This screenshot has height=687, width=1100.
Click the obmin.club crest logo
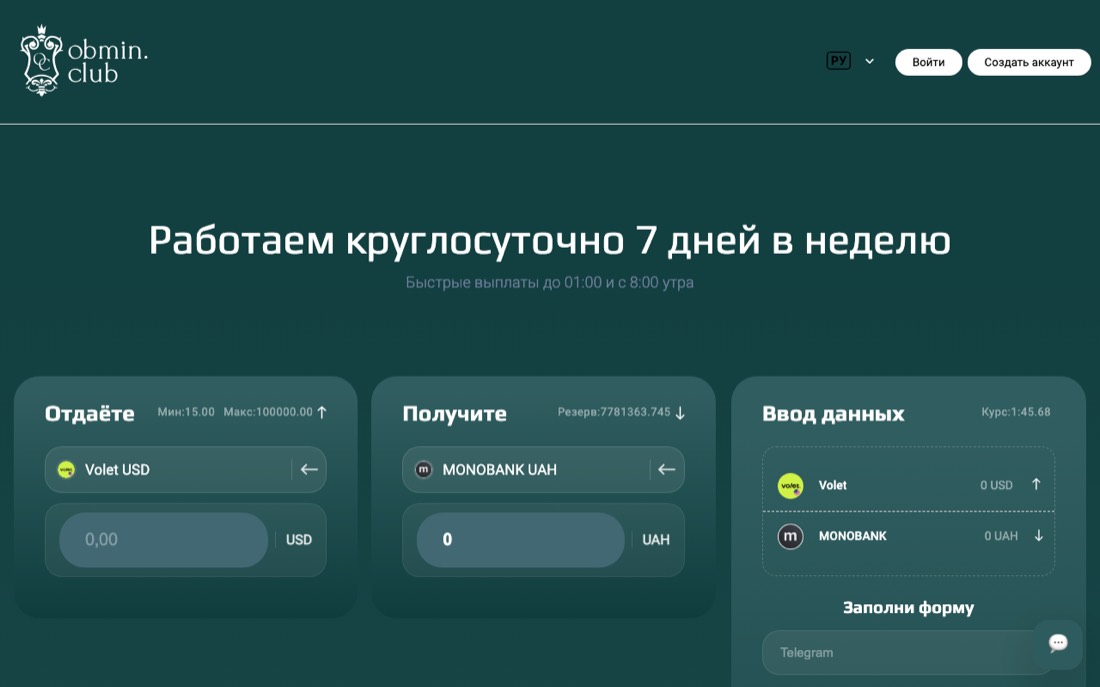click(x=41, y=60)
